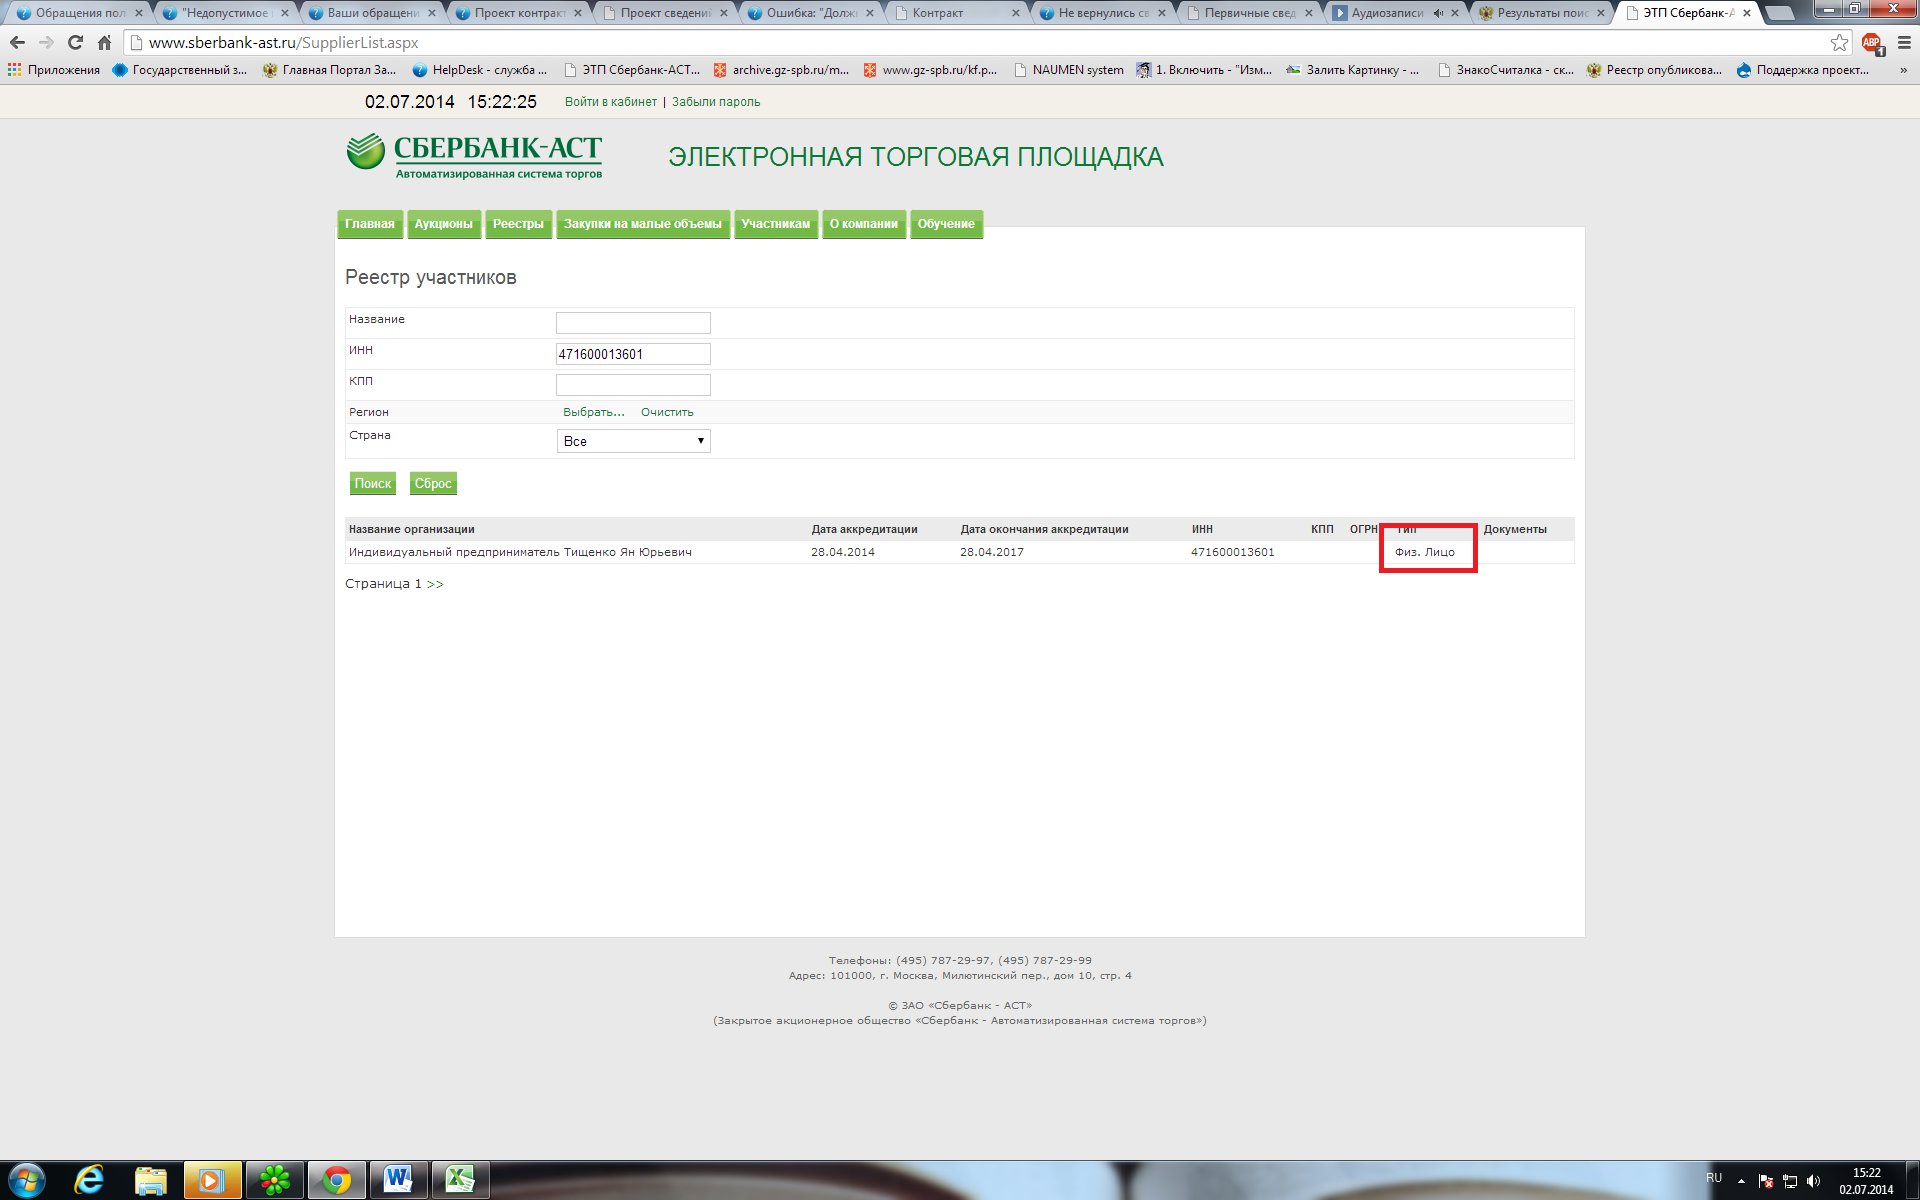Show more bookmarks with the chevron
Image resolution: width=1920 pixels, height=1200 pixels.
pos(1903,70)
